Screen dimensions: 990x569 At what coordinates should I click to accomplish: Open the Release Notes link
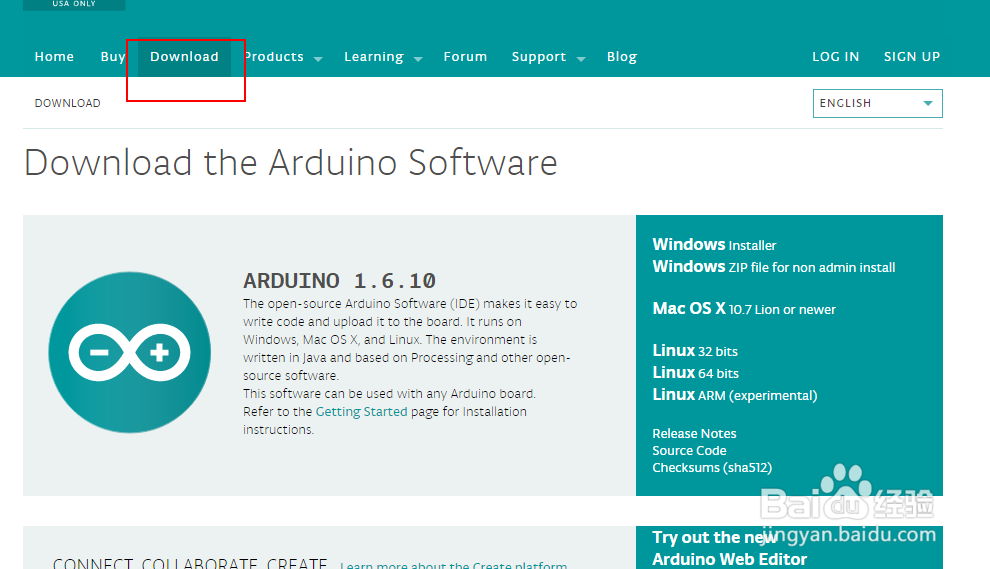[x=694, y=434]
